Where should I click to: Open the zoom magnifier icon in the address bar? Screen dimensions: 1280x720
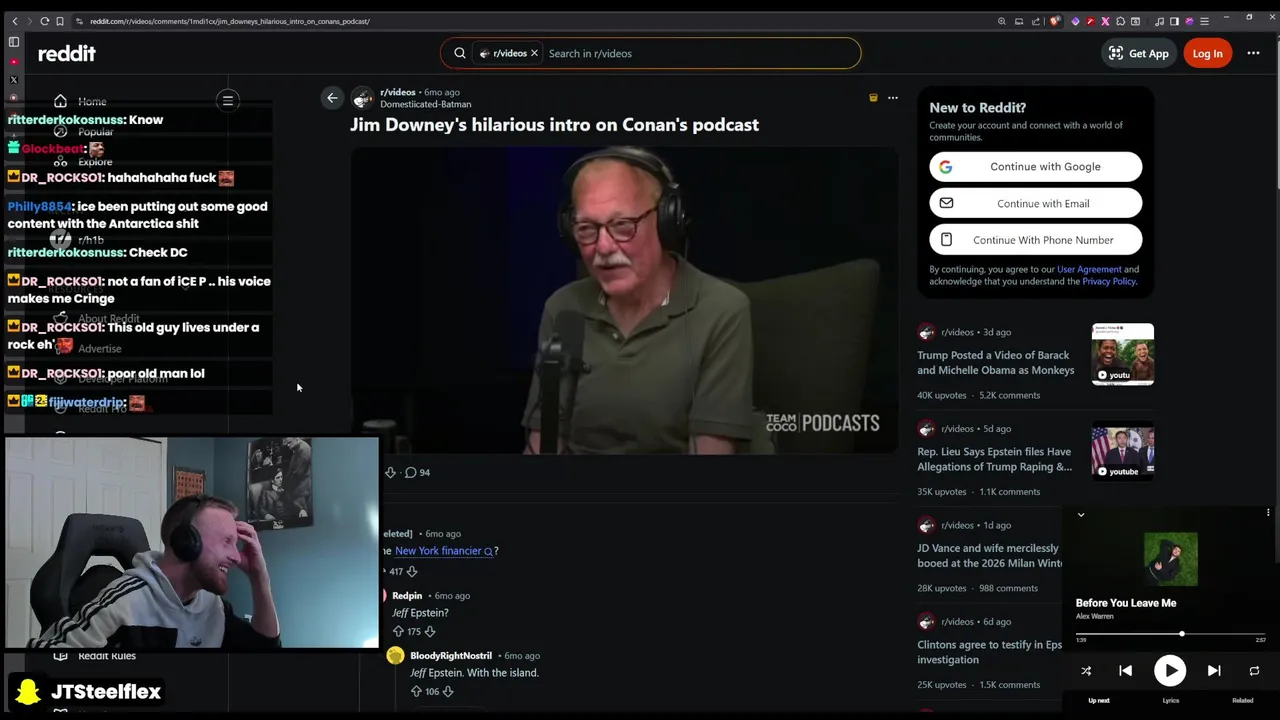(1001, 21)
